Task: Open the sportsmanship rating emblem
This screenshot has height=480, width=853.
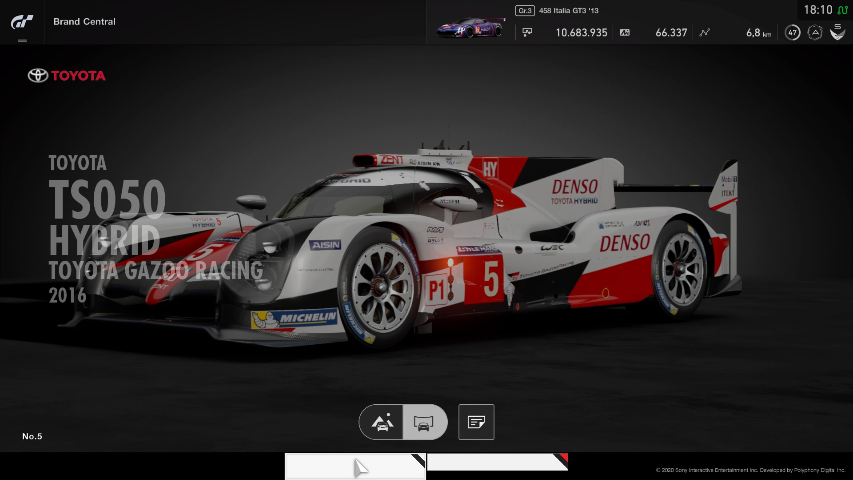Action: point(838,32)
